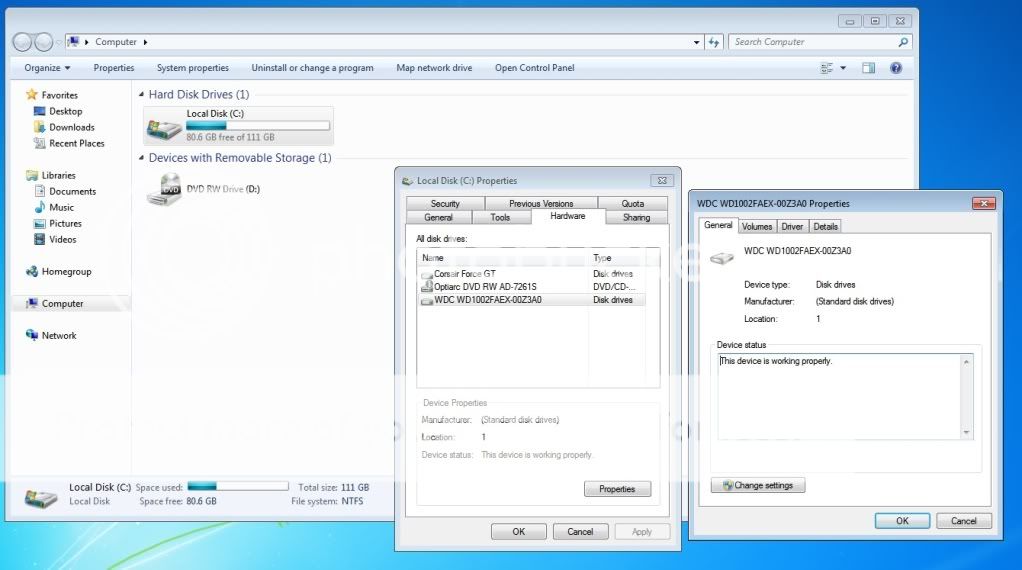Switch to the Driver tab

point(792,226)
